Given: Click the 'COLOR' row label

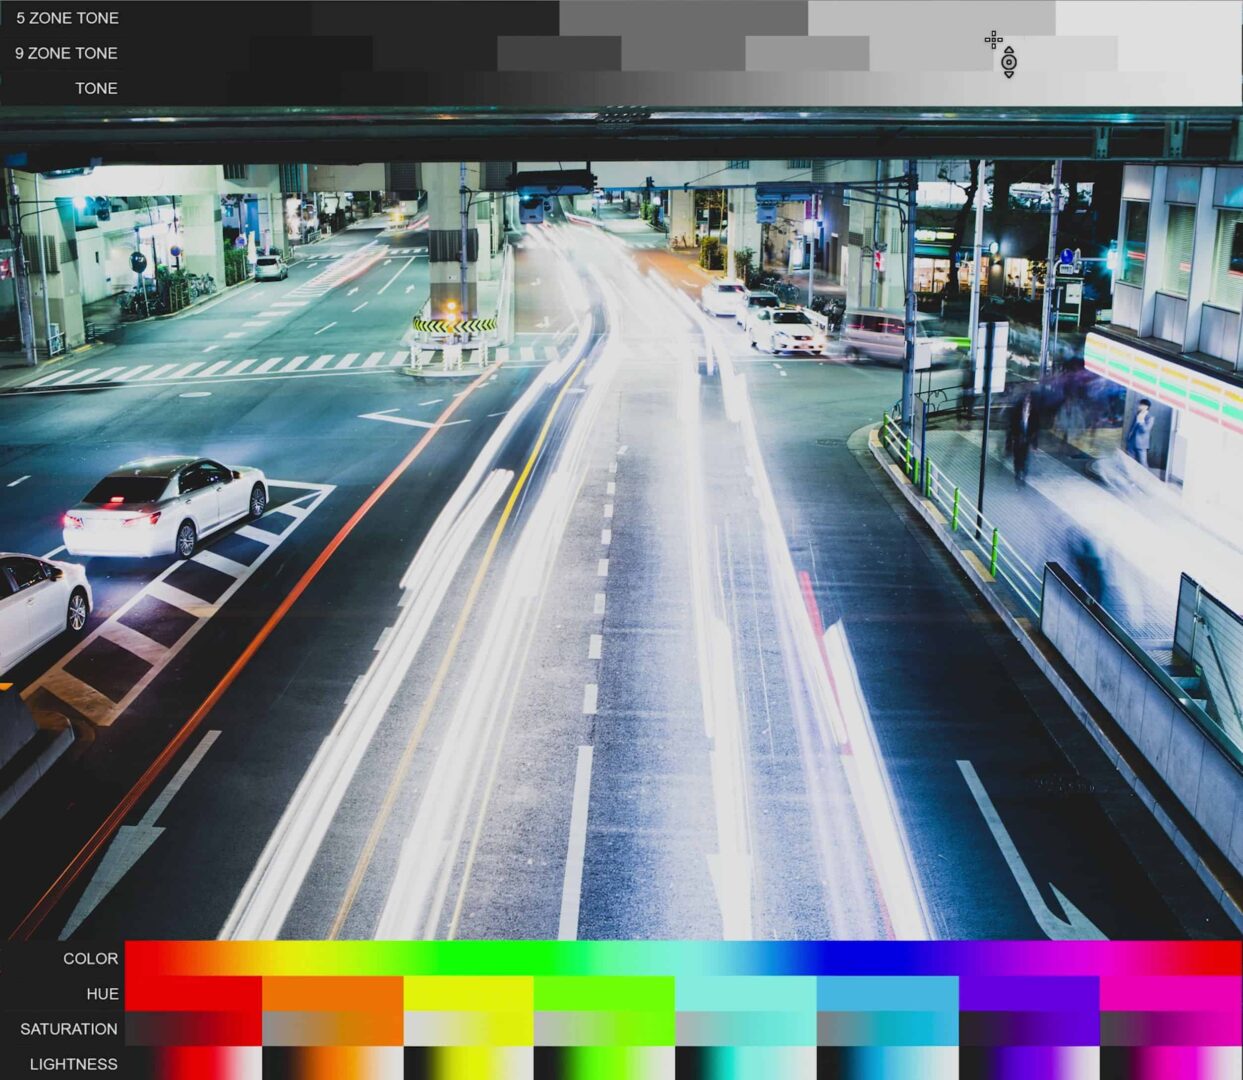Looking at the screenshot, I should pyautogui.click(x=90, y=958).
